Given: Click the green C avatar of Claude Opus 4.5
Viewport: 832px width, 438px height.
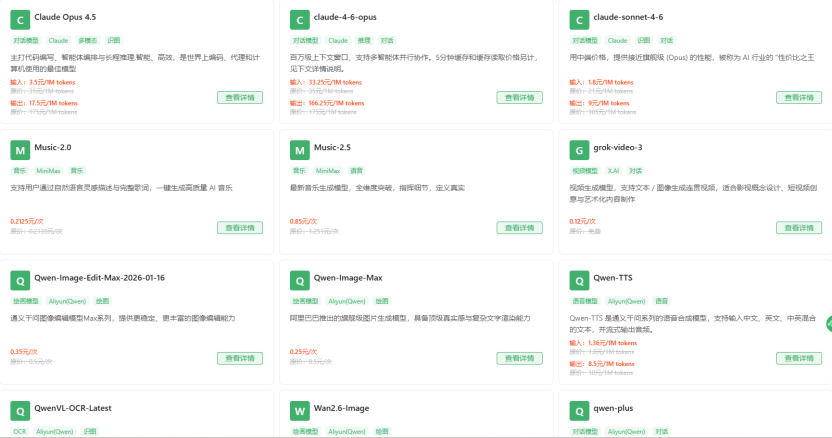Looking at the screenshot, I should click(x=19, y=20).
